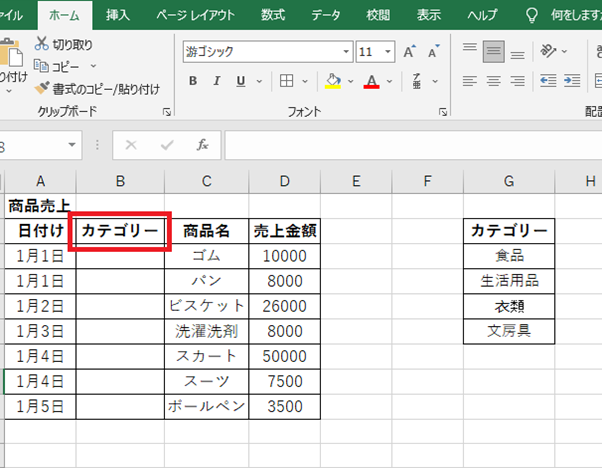Open the Copy options dropdown arrow
This screenshot has width=602, height=468.
click(93, 66)
